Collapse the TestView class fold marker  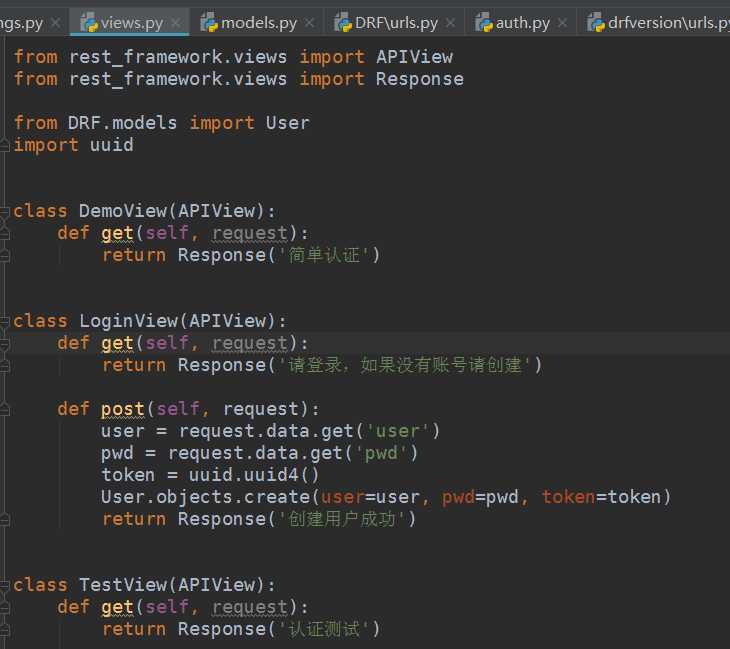pos(5,585)
